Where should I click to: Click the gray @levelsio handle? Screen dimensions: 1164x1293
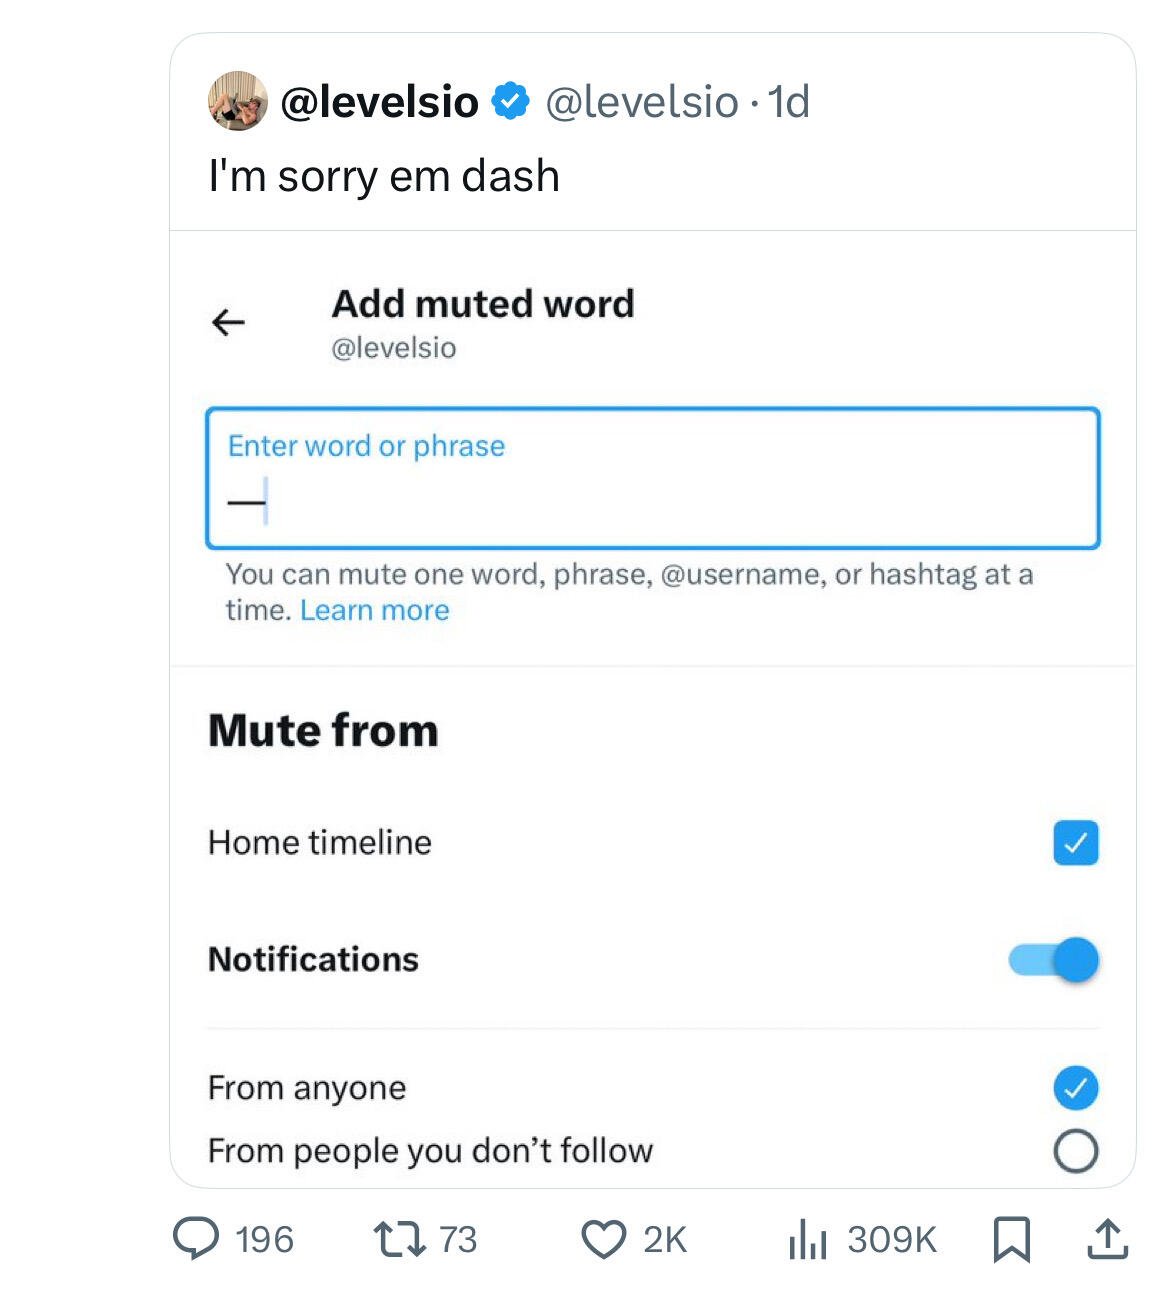tap(642, 101)
